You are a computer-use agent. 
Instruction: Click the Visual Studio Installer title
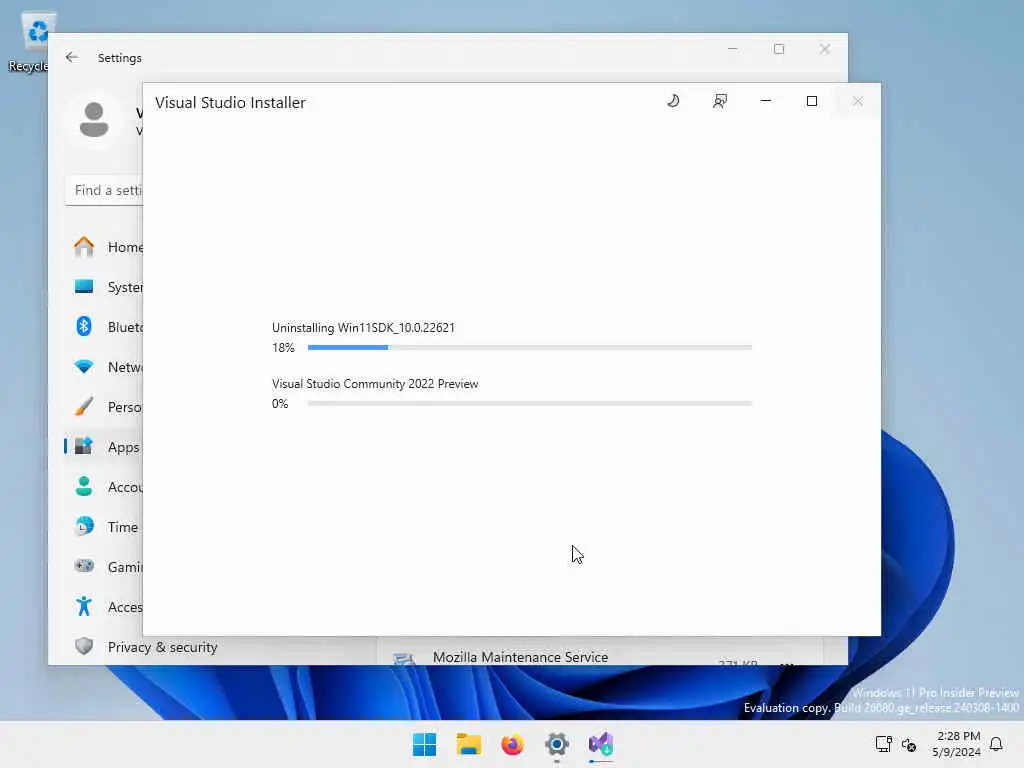click(x=230, y=103)
